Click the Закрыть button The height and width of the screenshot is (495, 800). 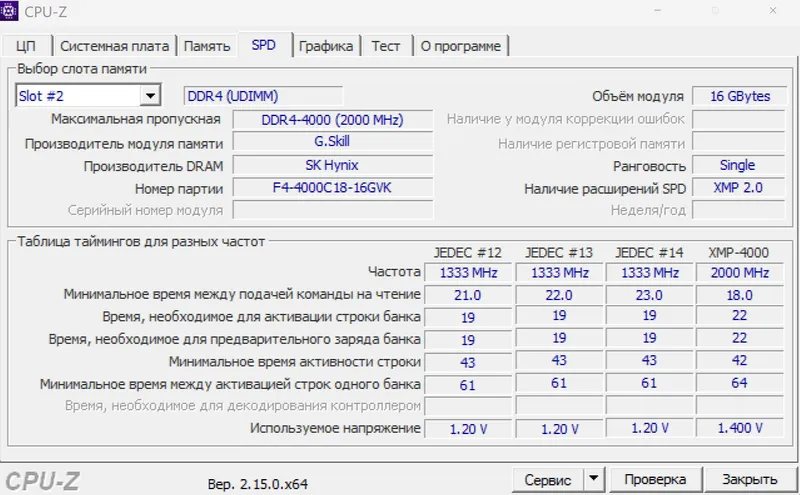point(750,479)
